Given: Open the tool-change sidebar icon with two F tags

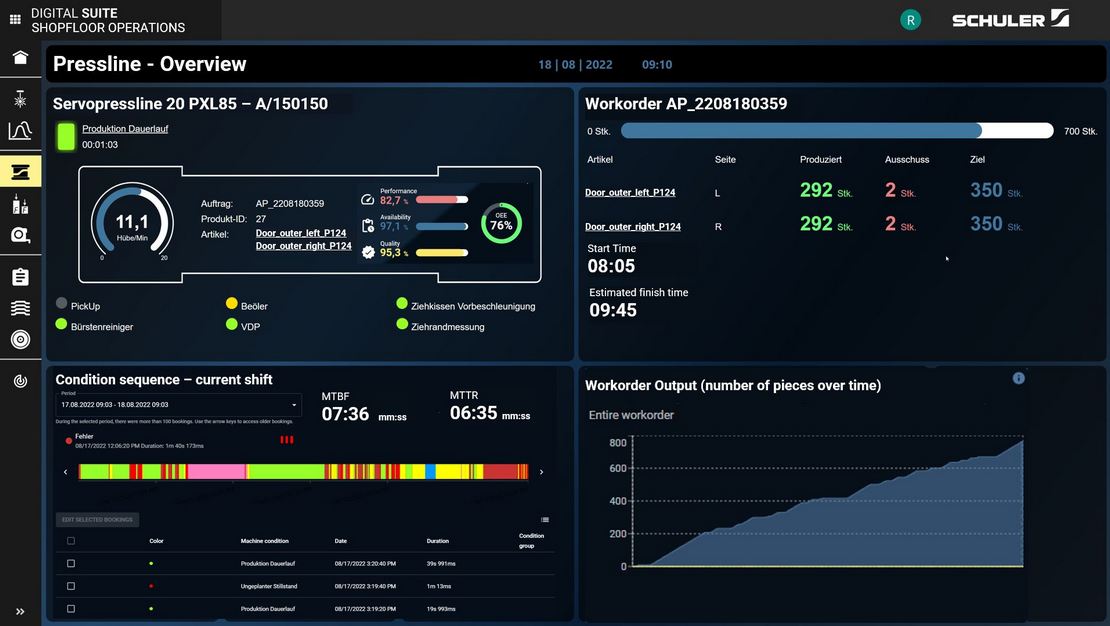Looking at the screenshot, I should pos(21,205).
